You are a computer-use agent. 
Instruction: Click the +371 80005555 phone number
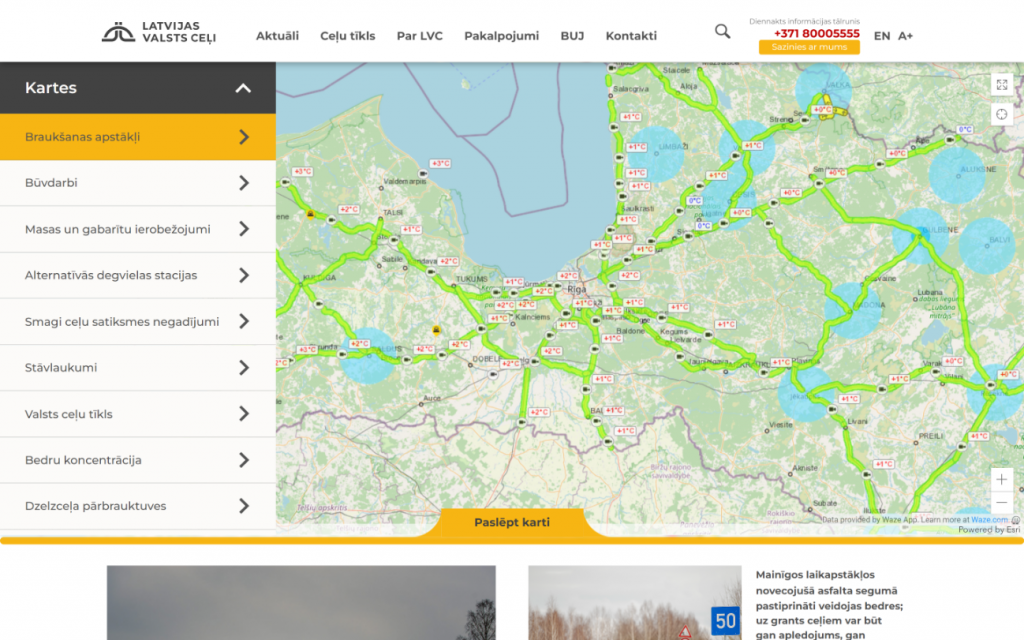point(816,33)
